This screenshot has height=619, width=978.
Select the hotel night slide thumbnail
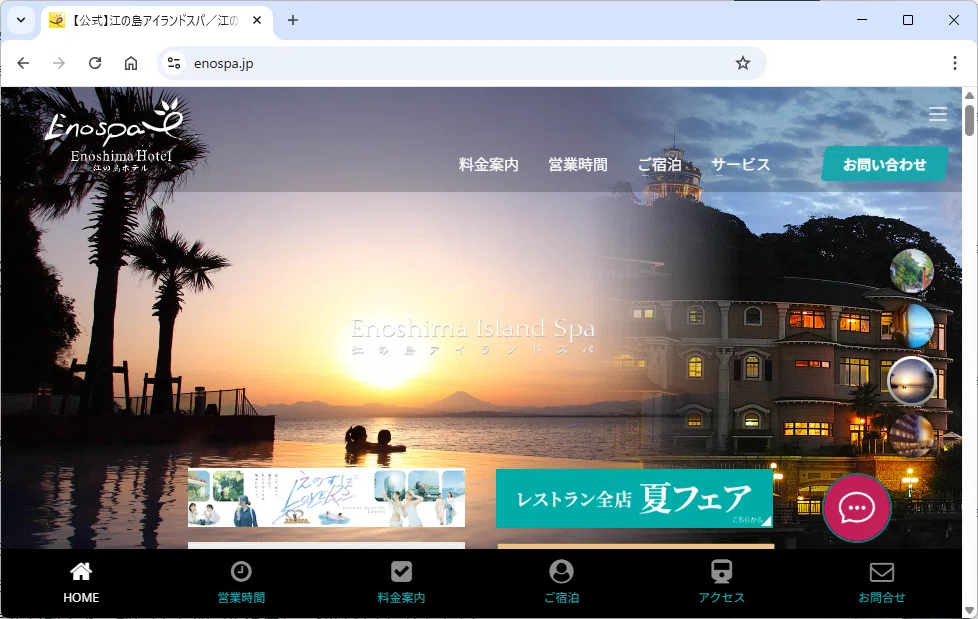(911, 435)
